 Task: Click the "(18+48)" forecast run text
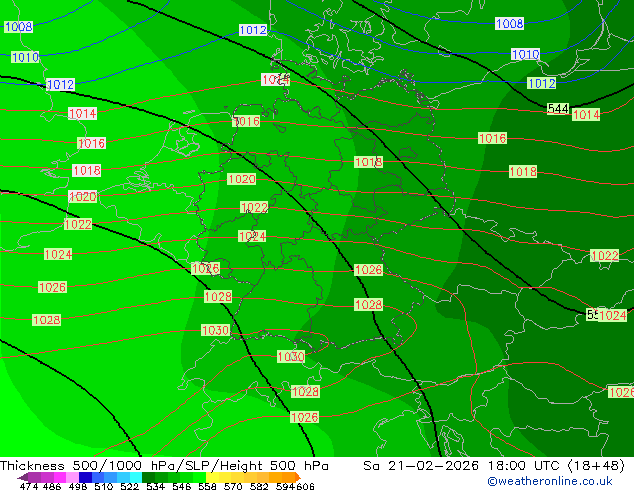tap(596, 466)
